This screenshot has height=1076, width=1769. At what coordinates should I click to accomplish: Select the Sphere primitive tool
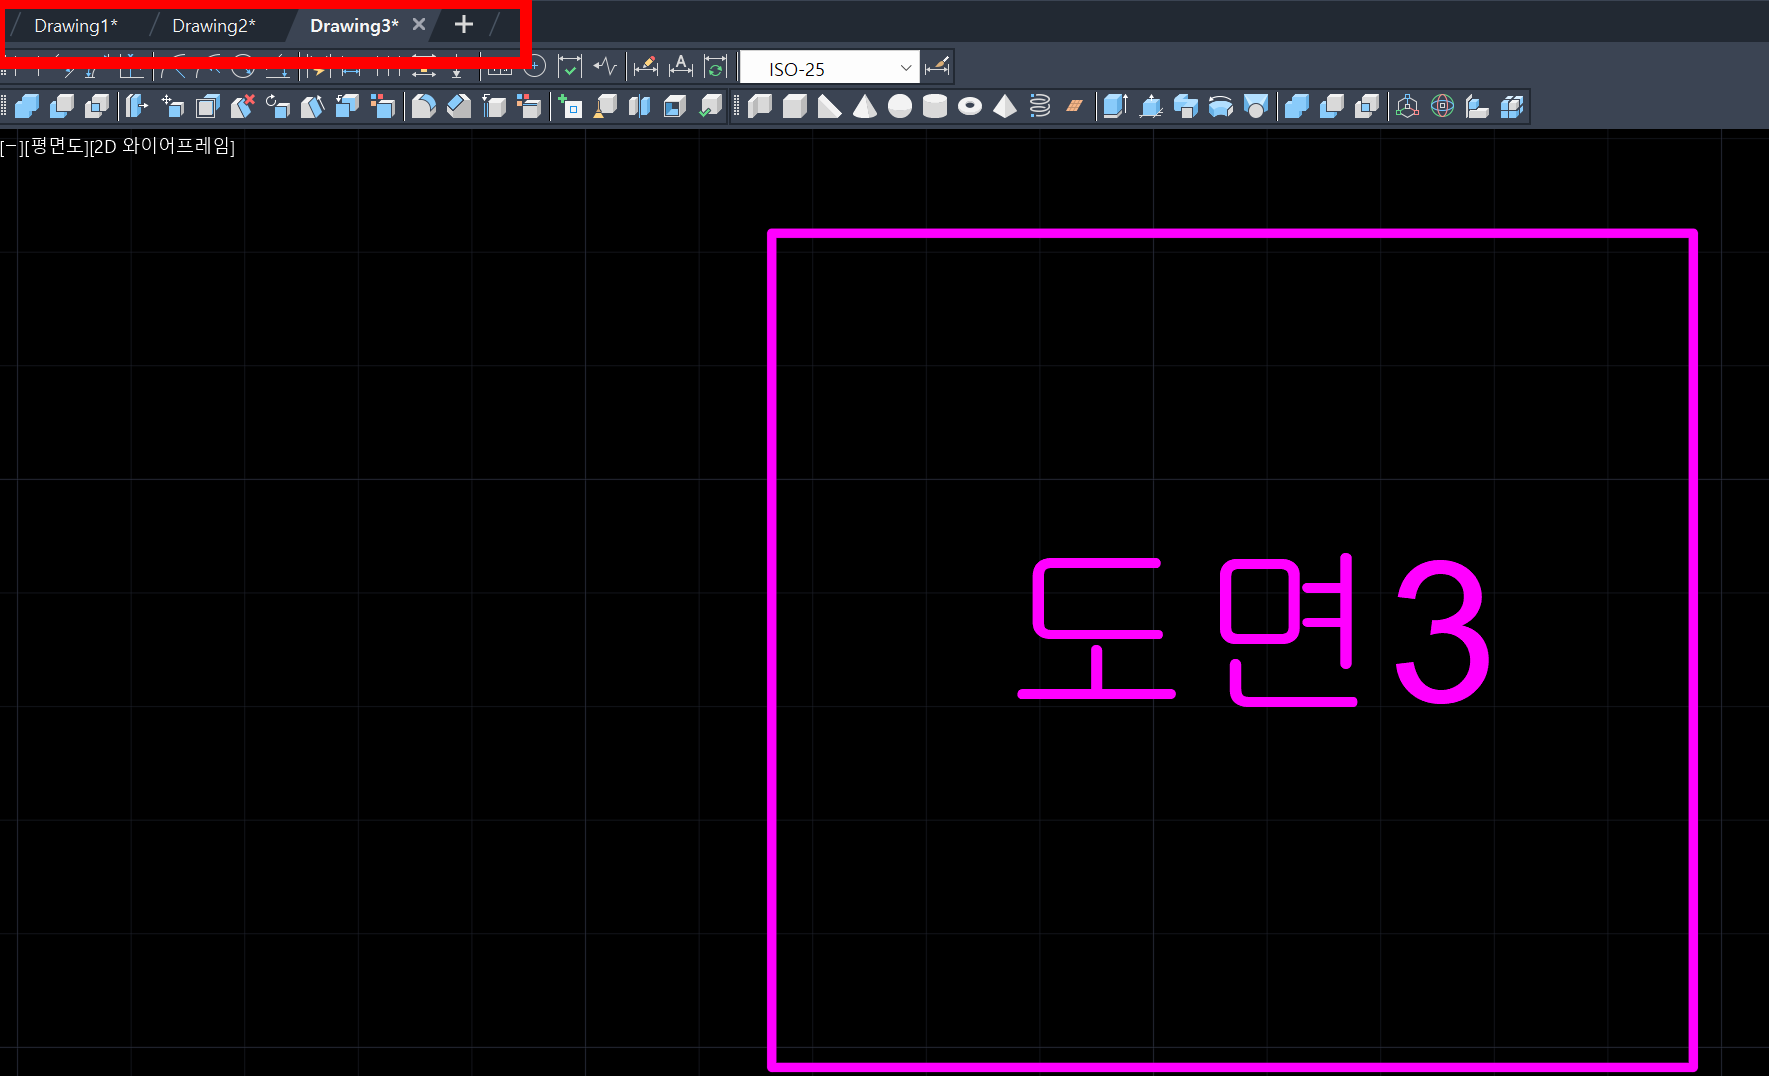(901, 106)
